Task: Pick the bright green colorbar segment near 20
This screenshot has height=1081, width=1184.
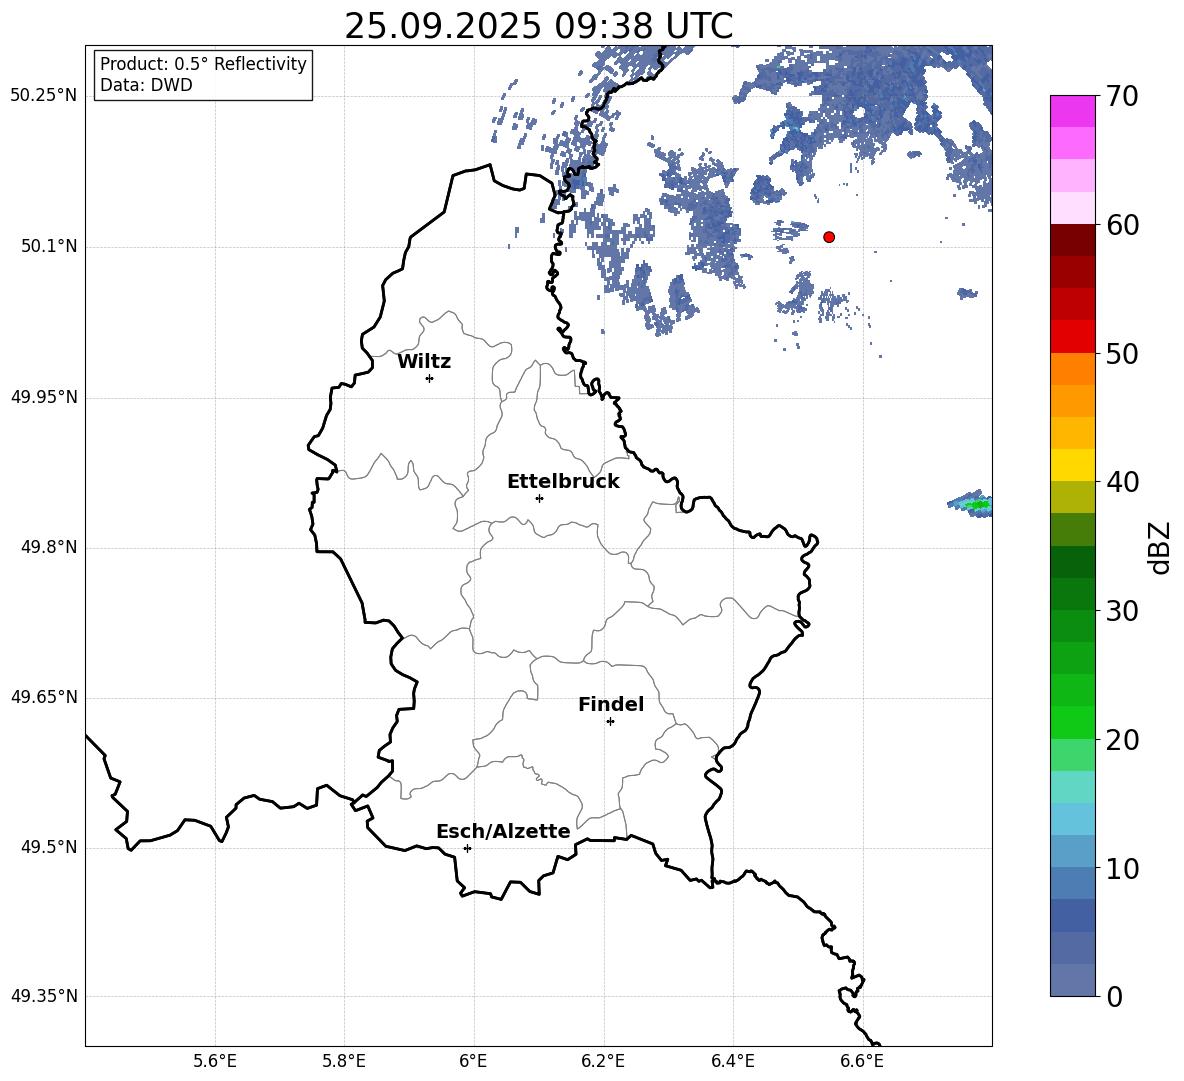Action: [x=1072, y=722]
